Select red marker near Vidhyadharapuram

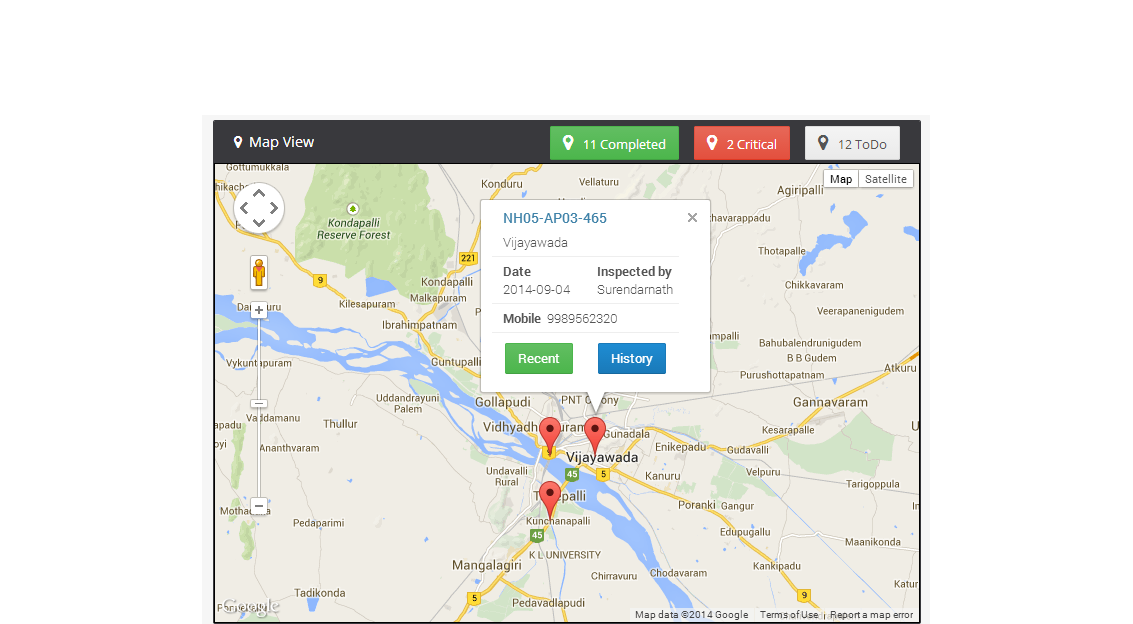[550, 433]
